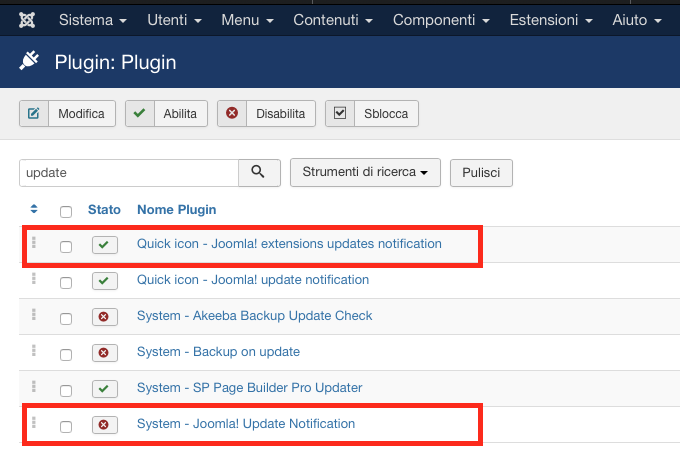This screenshot has height=471, width=680.
Task: Open the Aiuto menu
Action: 637,20
